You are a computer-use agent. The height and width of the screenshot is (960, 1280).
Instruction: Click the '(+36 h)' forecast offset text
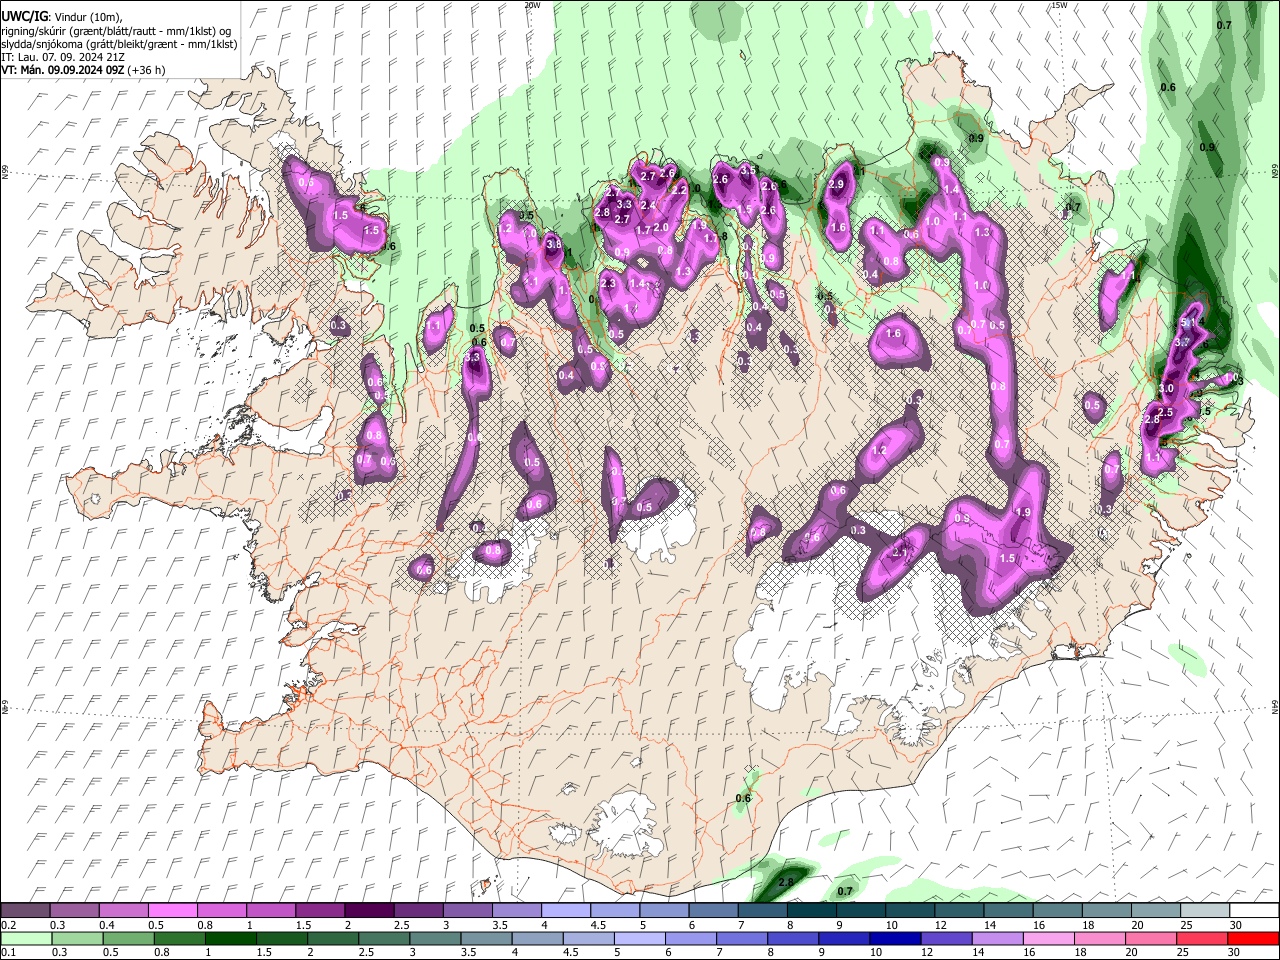(x=146, y=71)
